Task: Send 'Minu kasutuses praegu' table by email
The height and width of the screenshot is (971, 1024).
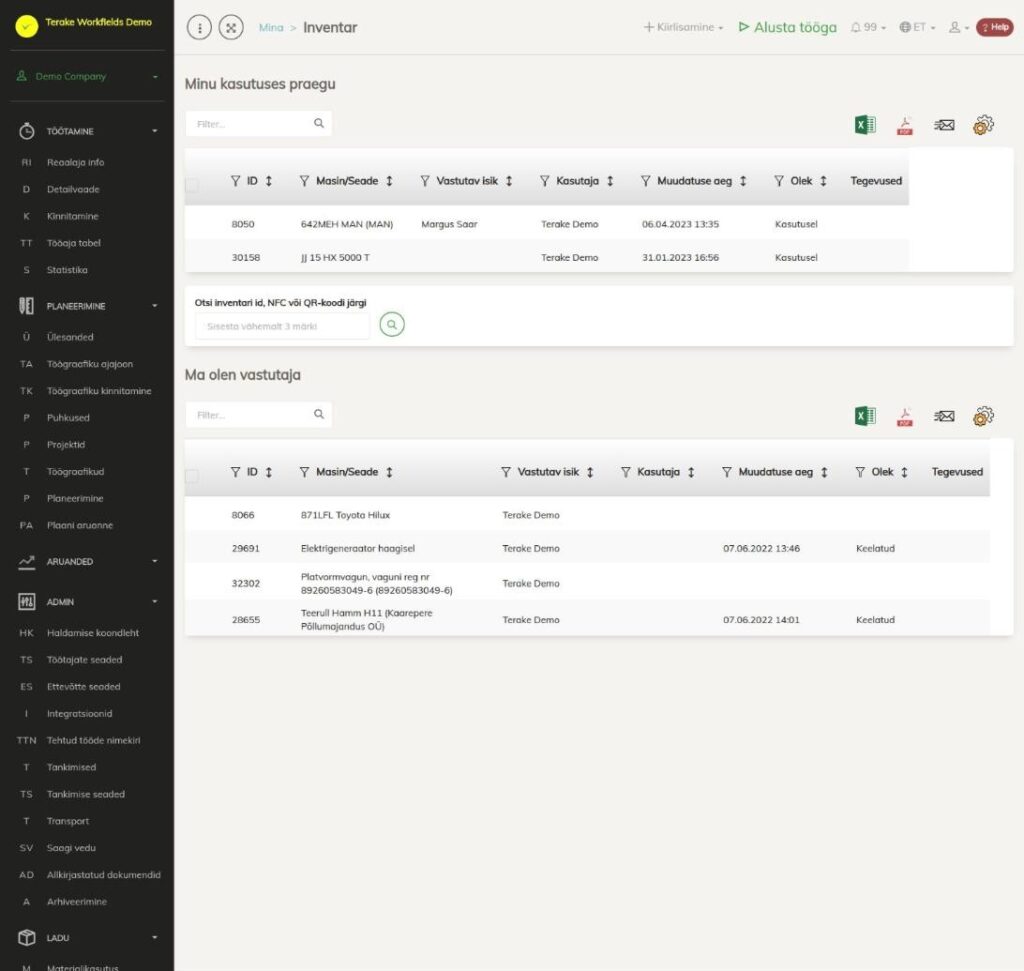Action: tap(944, 125)
